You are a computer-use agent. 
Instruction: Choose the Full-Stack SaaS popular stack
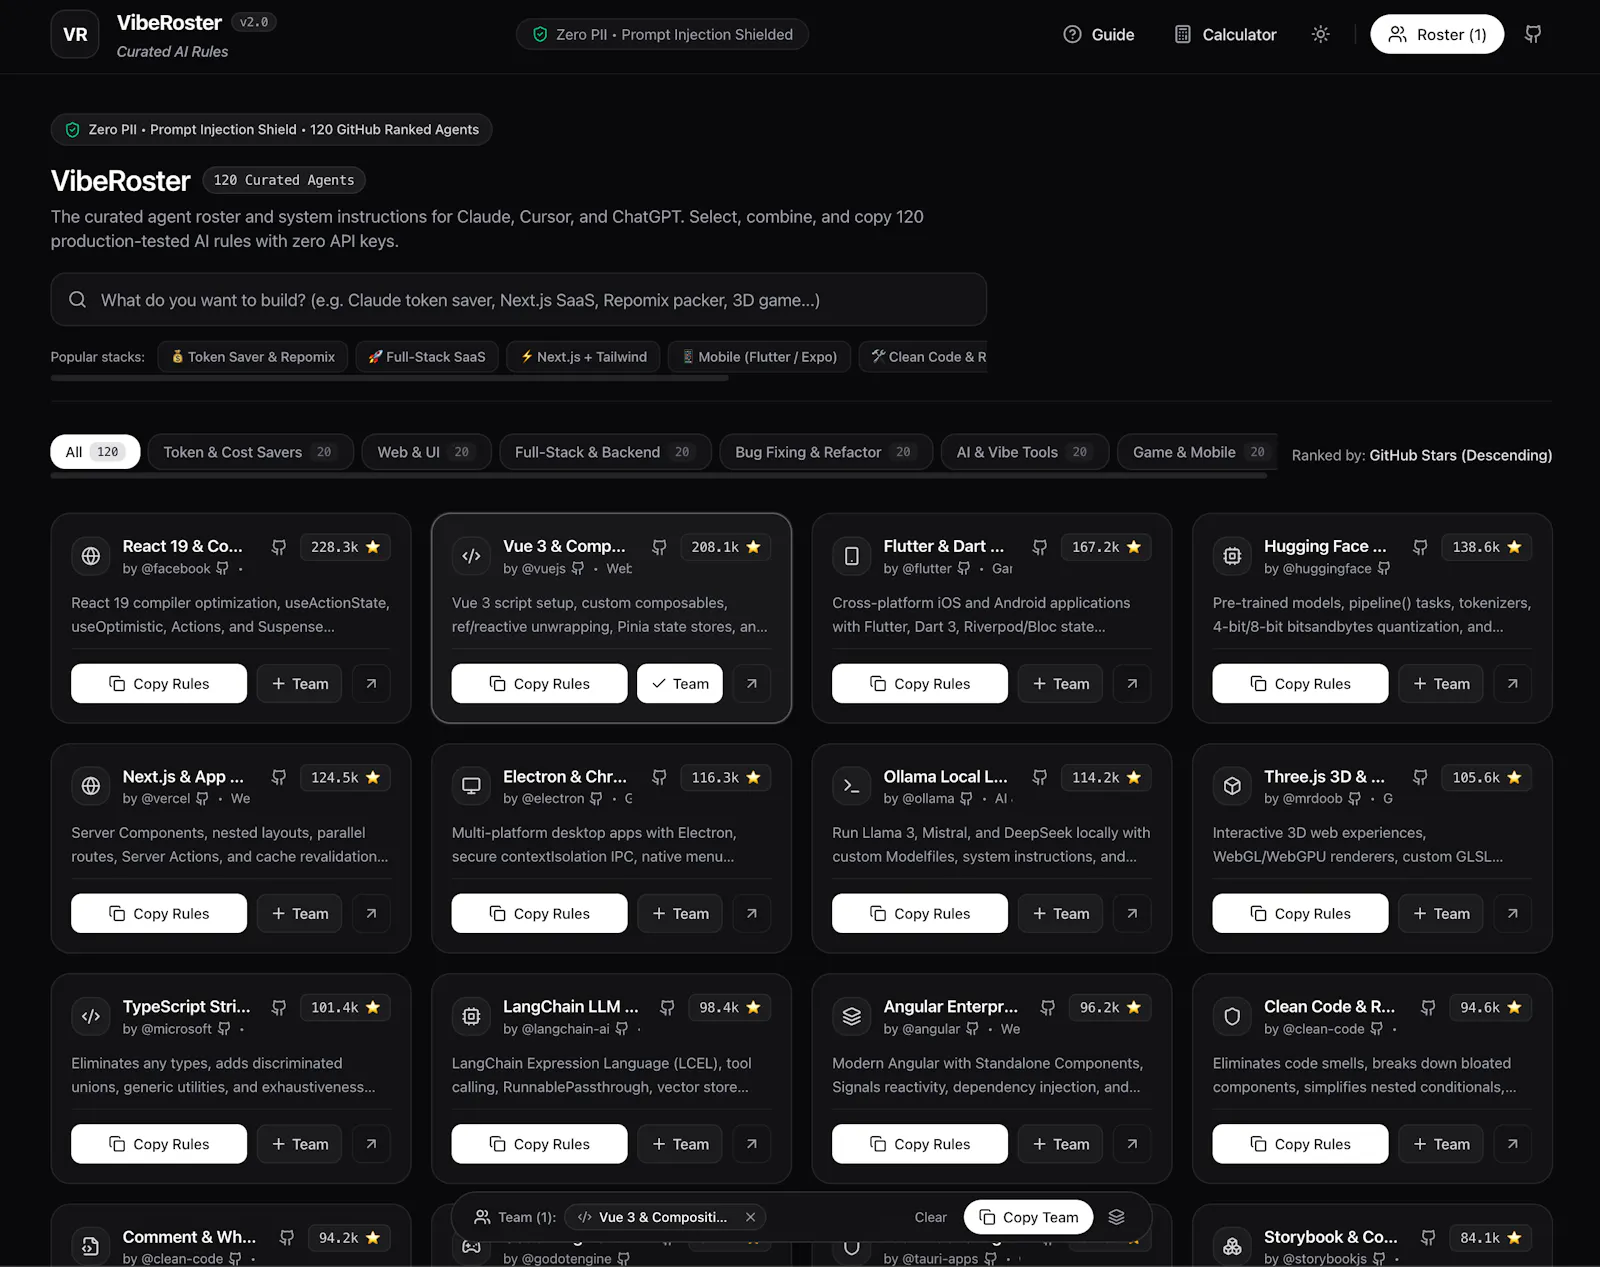coord(427,357)
